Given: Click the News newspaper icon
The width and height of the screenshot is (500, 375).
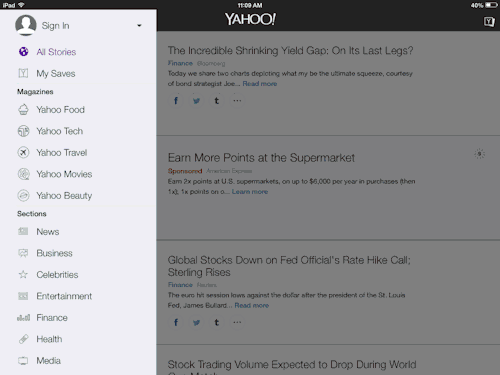Looking at the screenshot, I should point(23,231).
